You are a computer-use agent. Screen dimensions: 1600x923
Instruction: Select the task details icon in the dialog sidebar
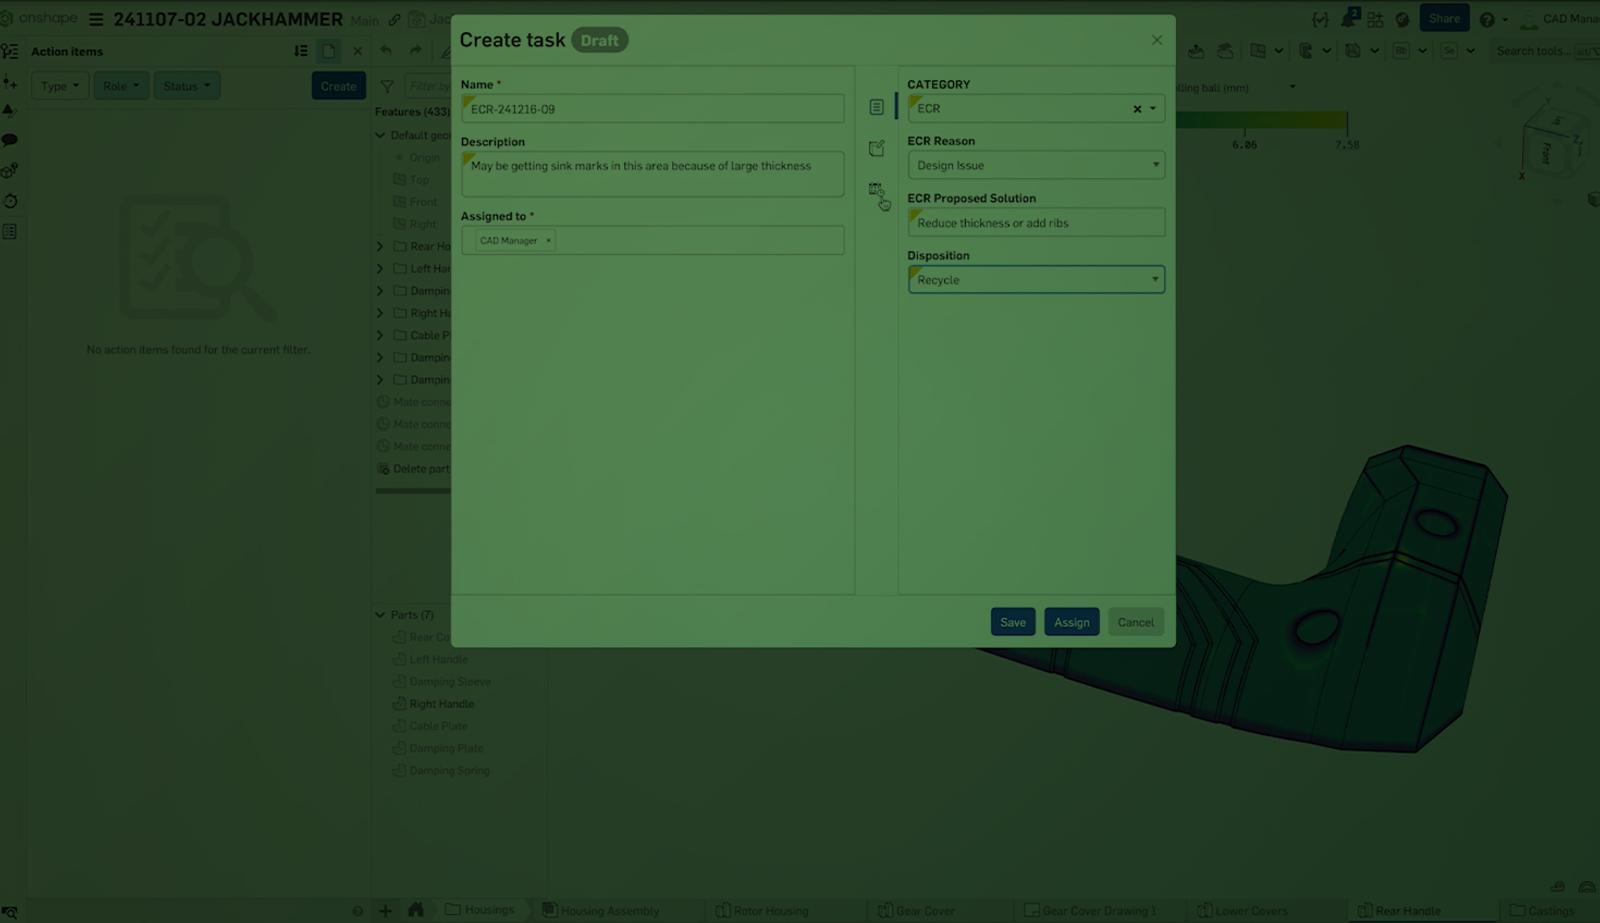[877, 105]
